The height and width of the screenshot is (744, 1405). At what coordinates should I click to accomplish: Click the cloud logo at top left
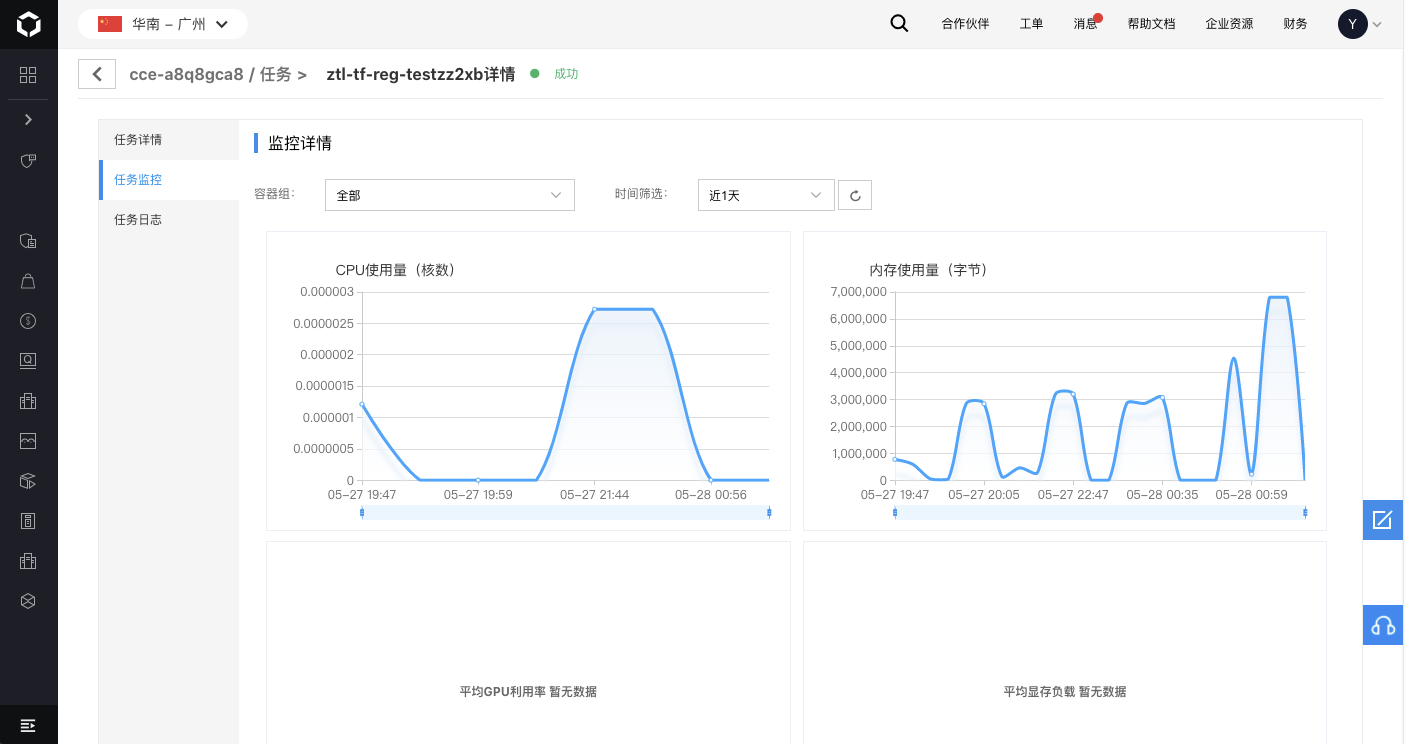pyautogui.click(x=29, y=24)
